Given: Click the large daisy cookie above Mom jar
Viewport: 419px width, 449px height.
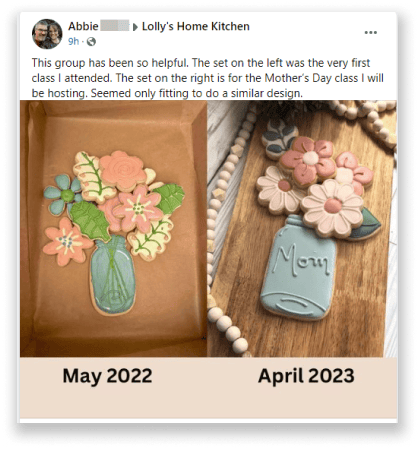Looking at the screenshot, I should [332, 208].
